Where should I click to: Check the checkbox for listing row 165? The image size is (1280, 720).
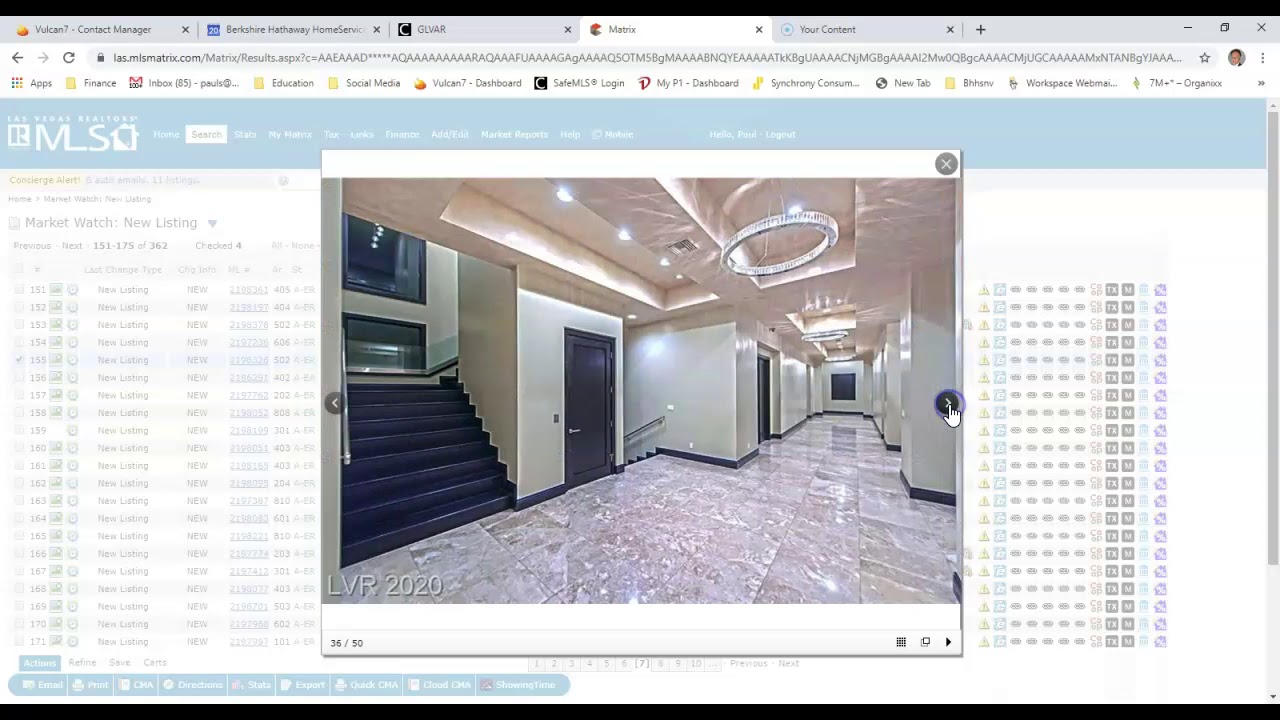[18, 536]
